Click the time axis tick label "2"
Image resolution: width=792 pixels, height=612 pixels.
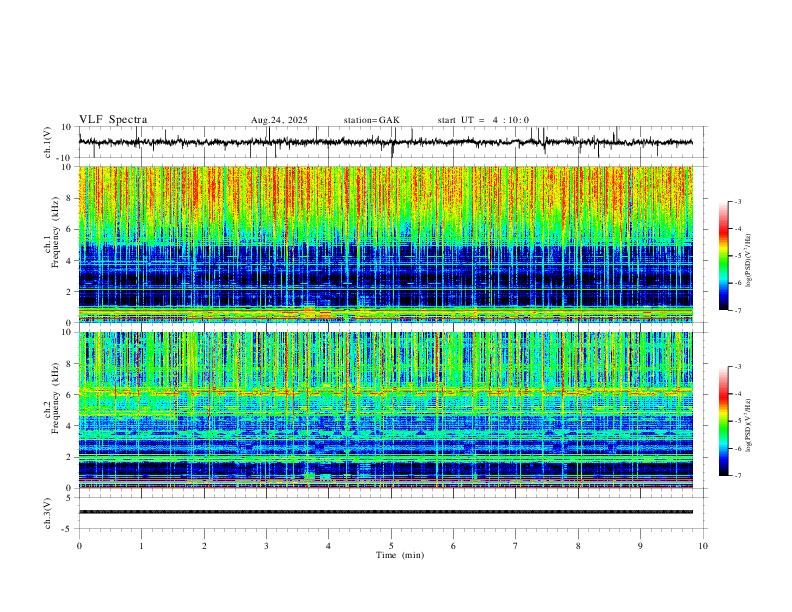[204, 546]
